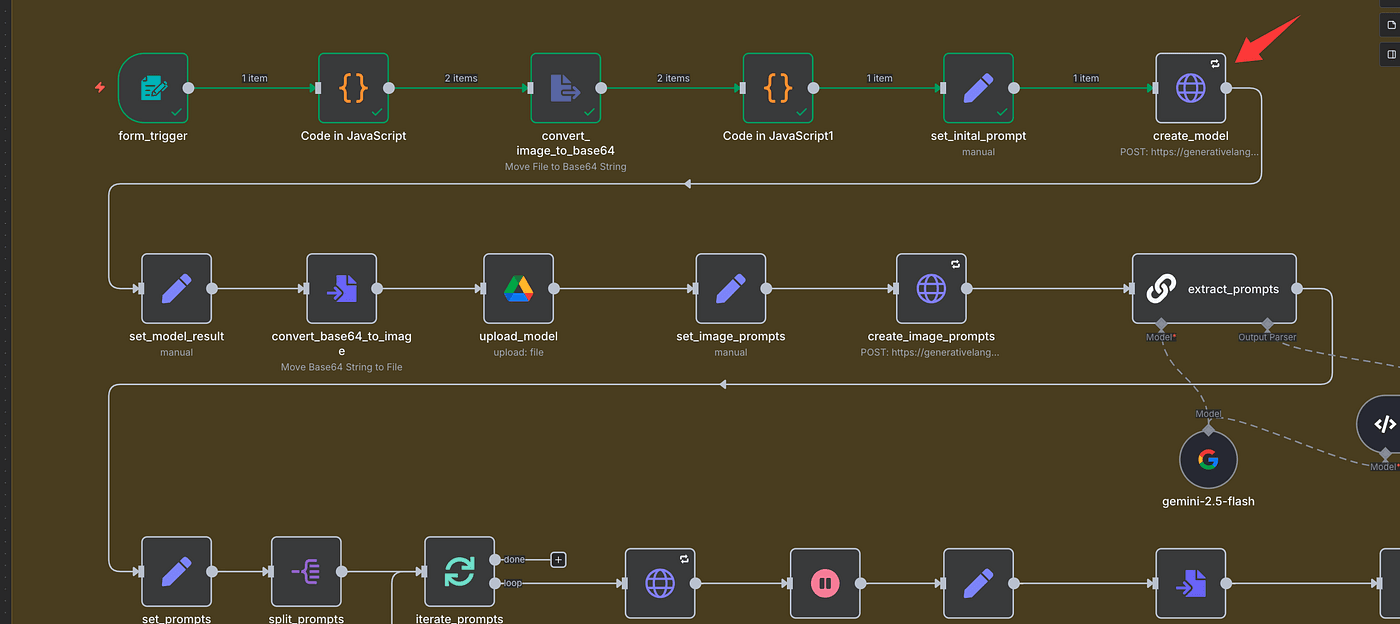The image size is (1400, 624).
Task: Click the '2 items' label after Code in JavaScript
Action: coord(460,78)
